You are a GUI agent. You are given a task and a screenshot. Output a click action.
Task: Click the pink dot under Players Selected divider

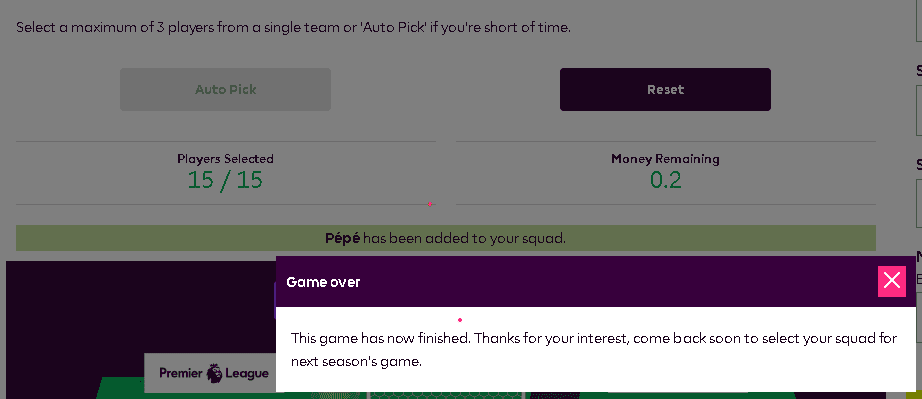(x=430, y=204)
